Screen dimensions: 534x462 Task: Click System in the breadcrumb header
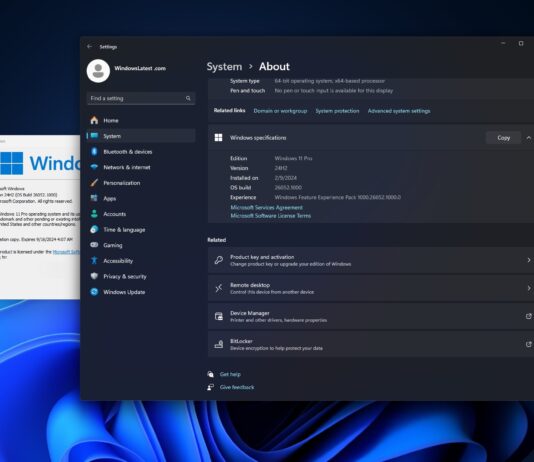point(224,66)
